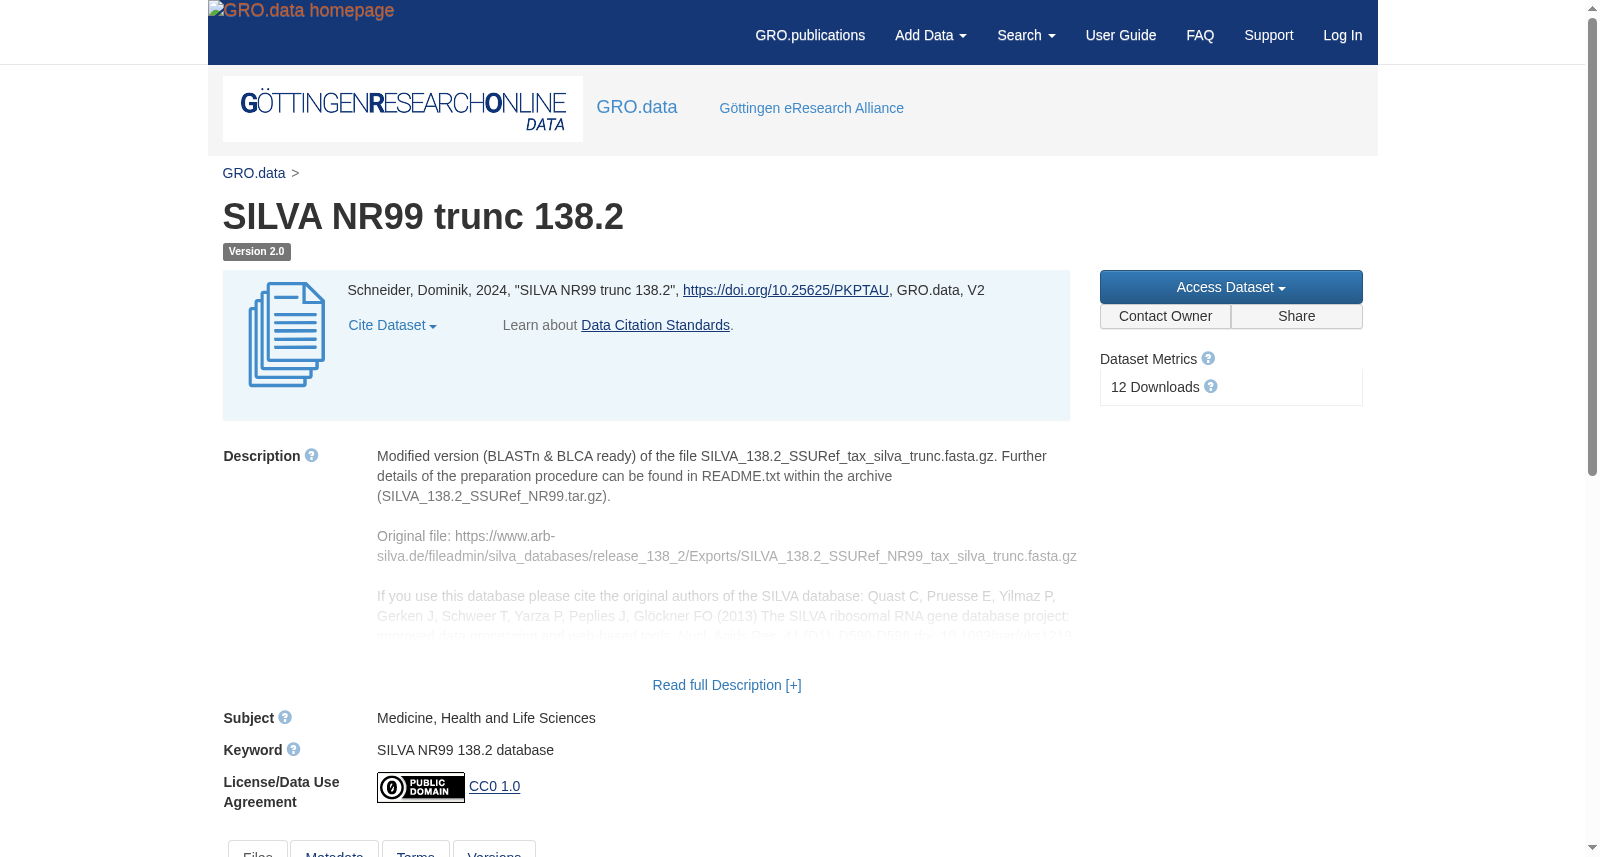Open the Keyword help tooltip icon
This screenshot has height=857, width=1600.
pyautogui.click(x=293, y=749)
